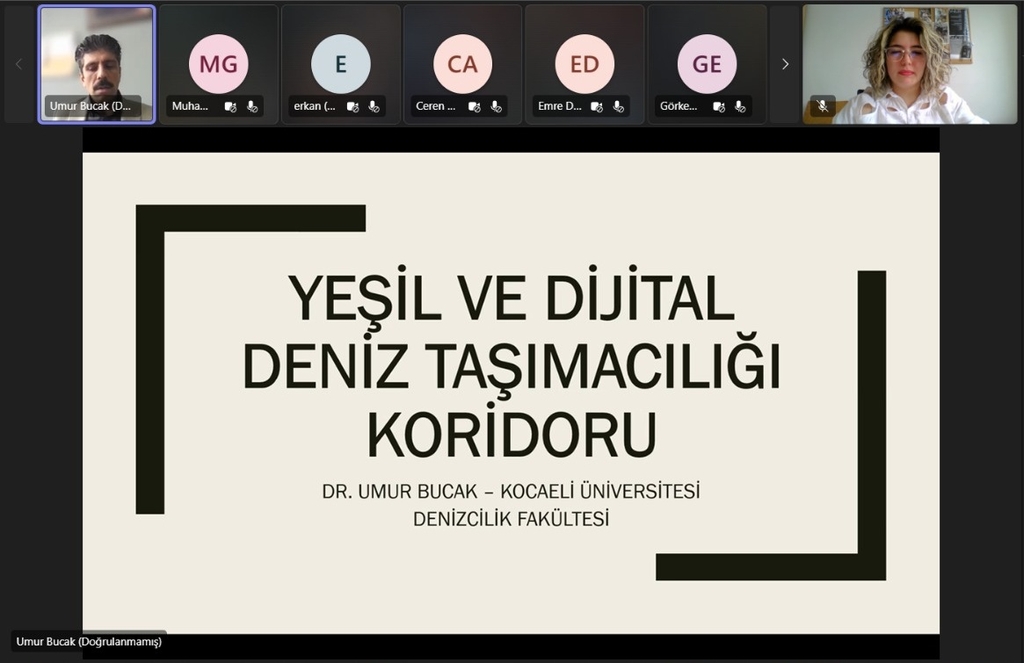Click the muted mic icon on Ceren tile
Image resolution: width=1024 pixels, height=663 pixels.
[x=496, y=106]
